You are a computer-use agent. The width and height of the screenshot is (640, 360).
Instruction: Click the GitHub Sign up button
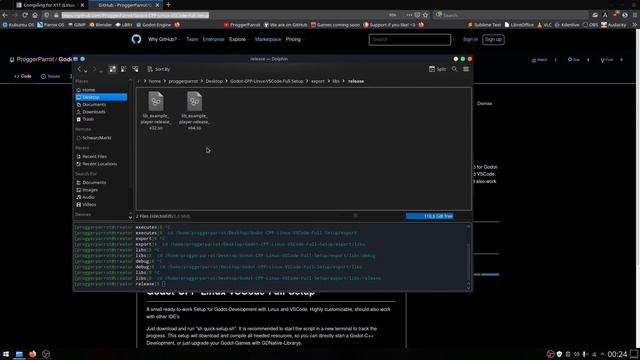click(x=493, y=40)
